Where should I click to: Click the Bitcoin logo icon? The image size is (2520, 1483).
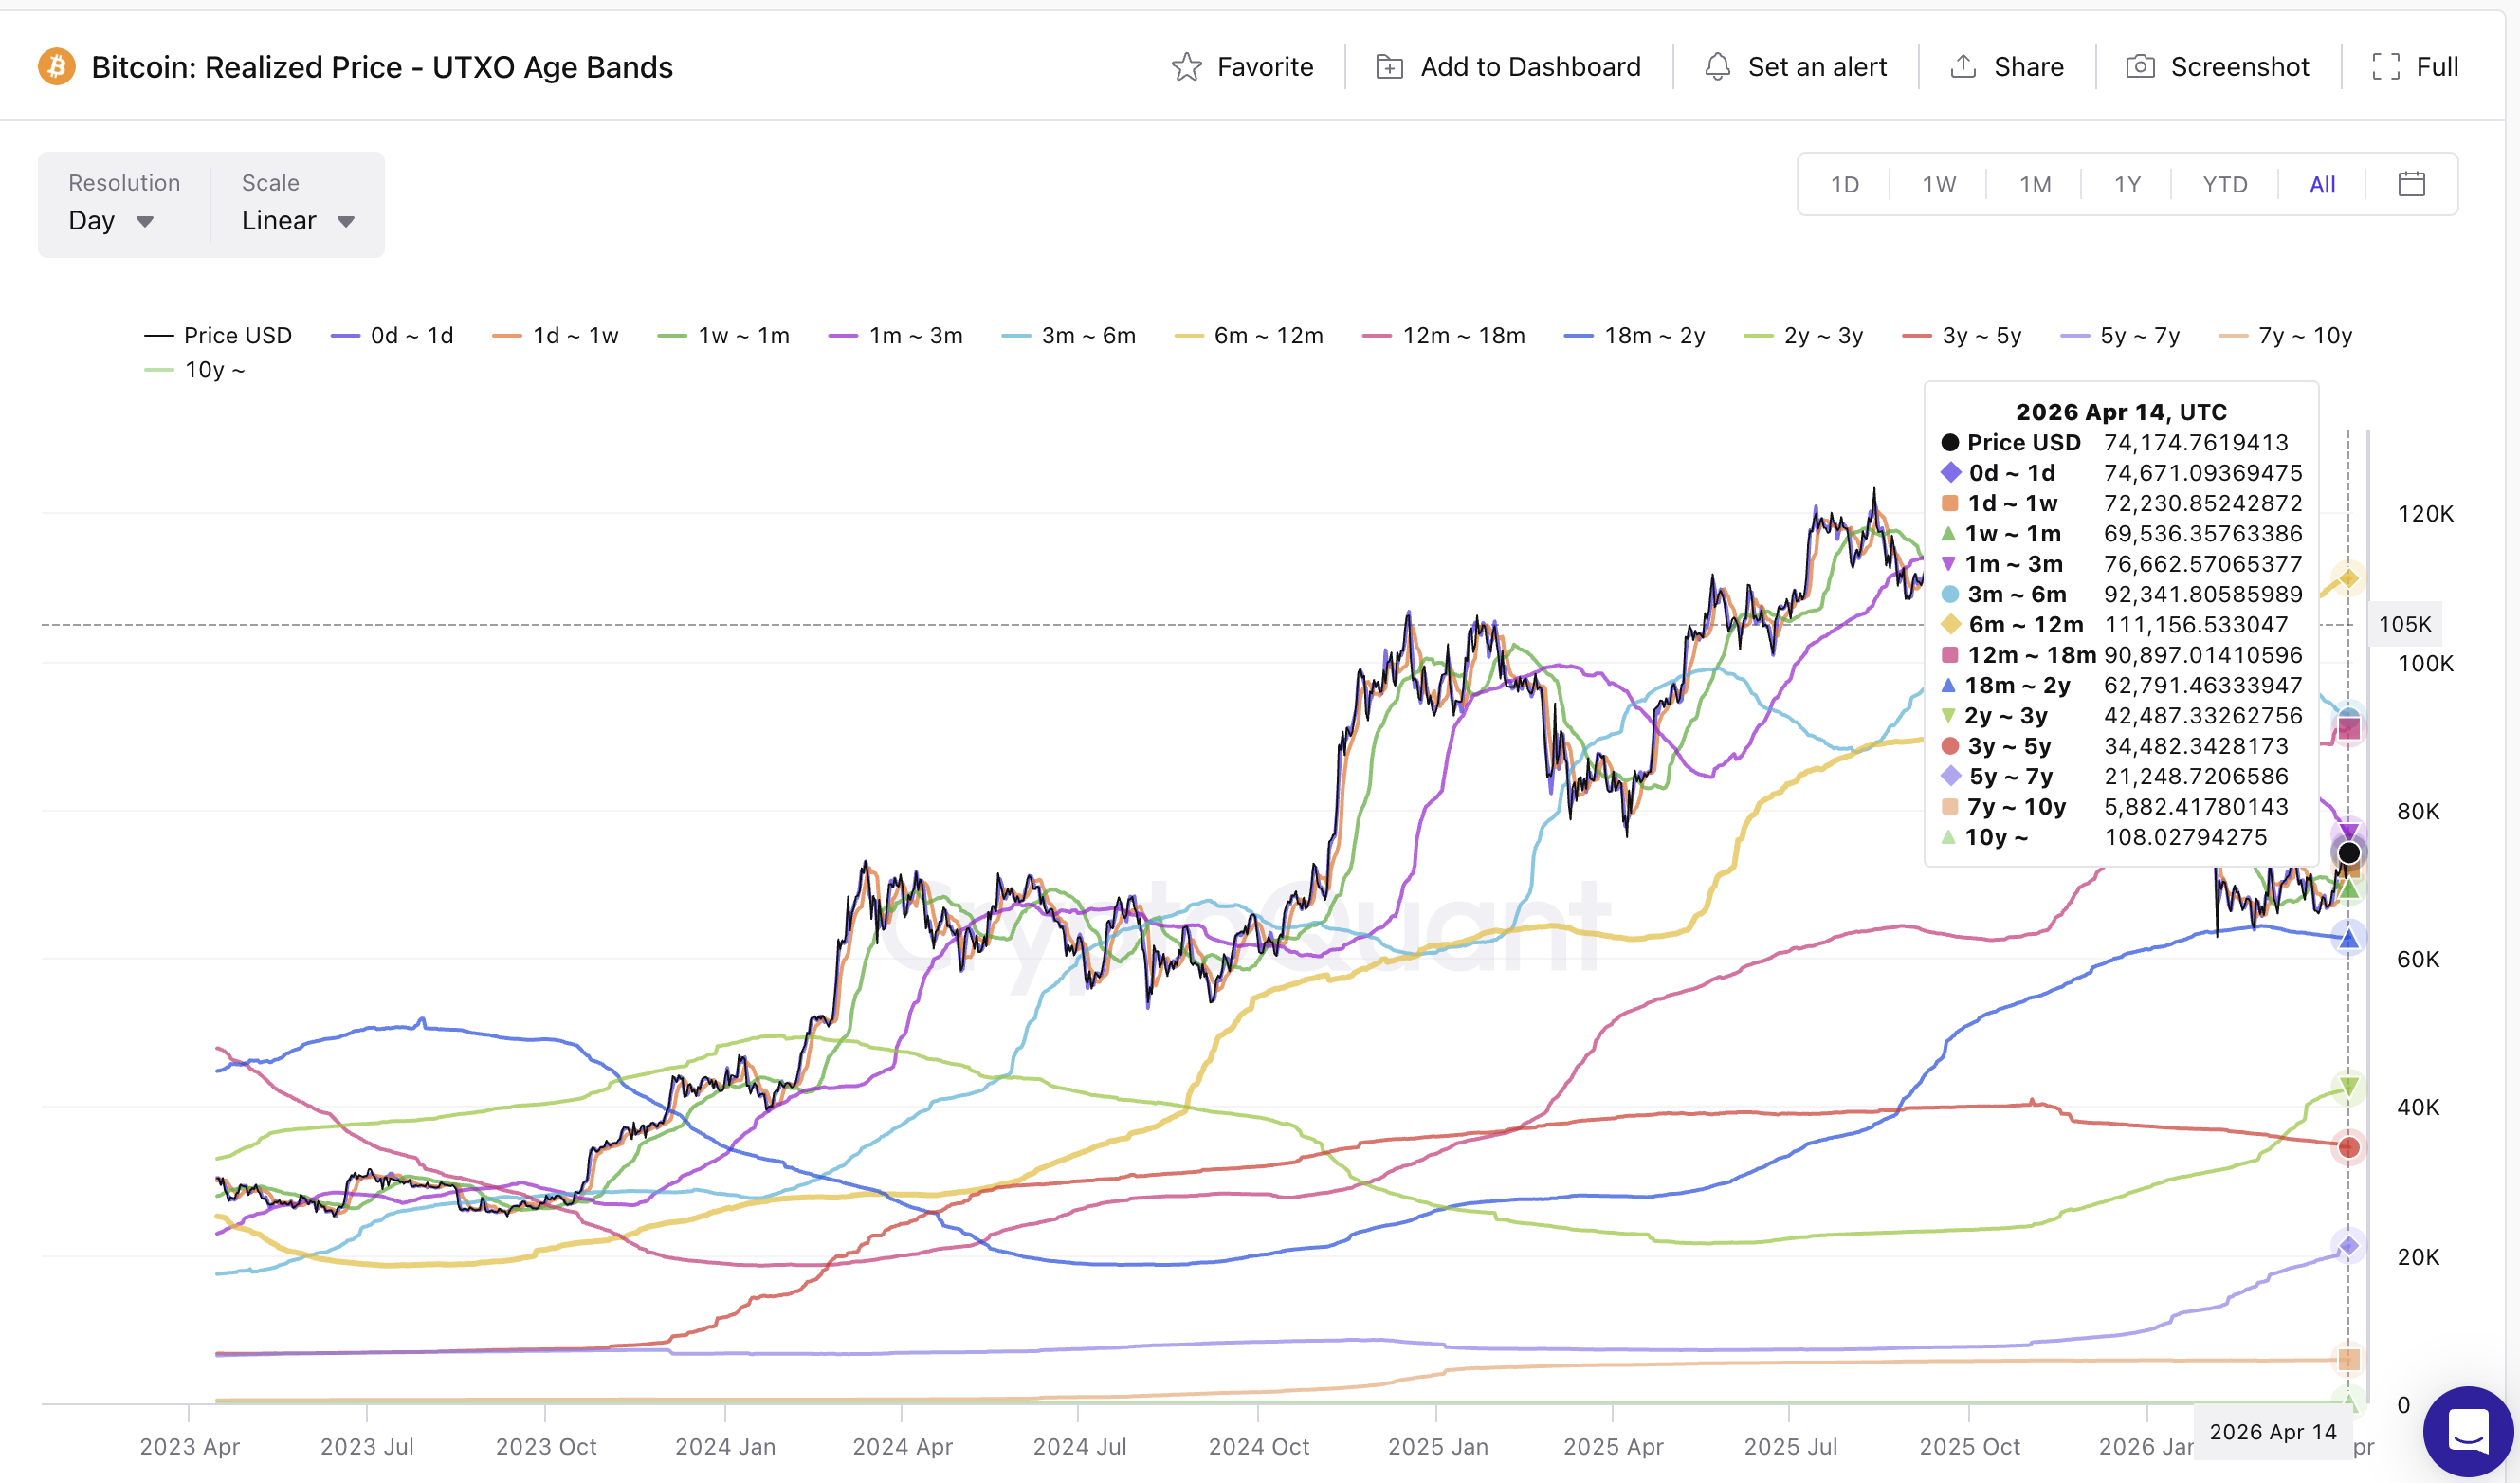(57, 66)
